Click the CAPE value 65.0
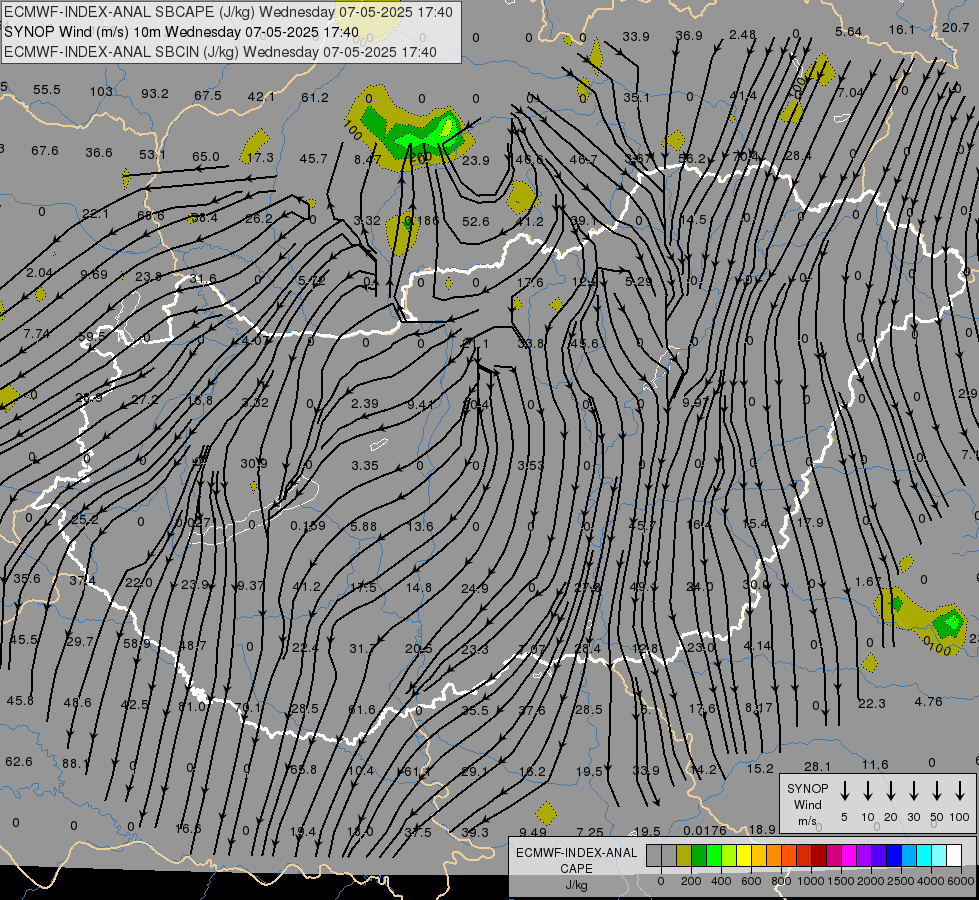979x900 pixels. point(205,156)
